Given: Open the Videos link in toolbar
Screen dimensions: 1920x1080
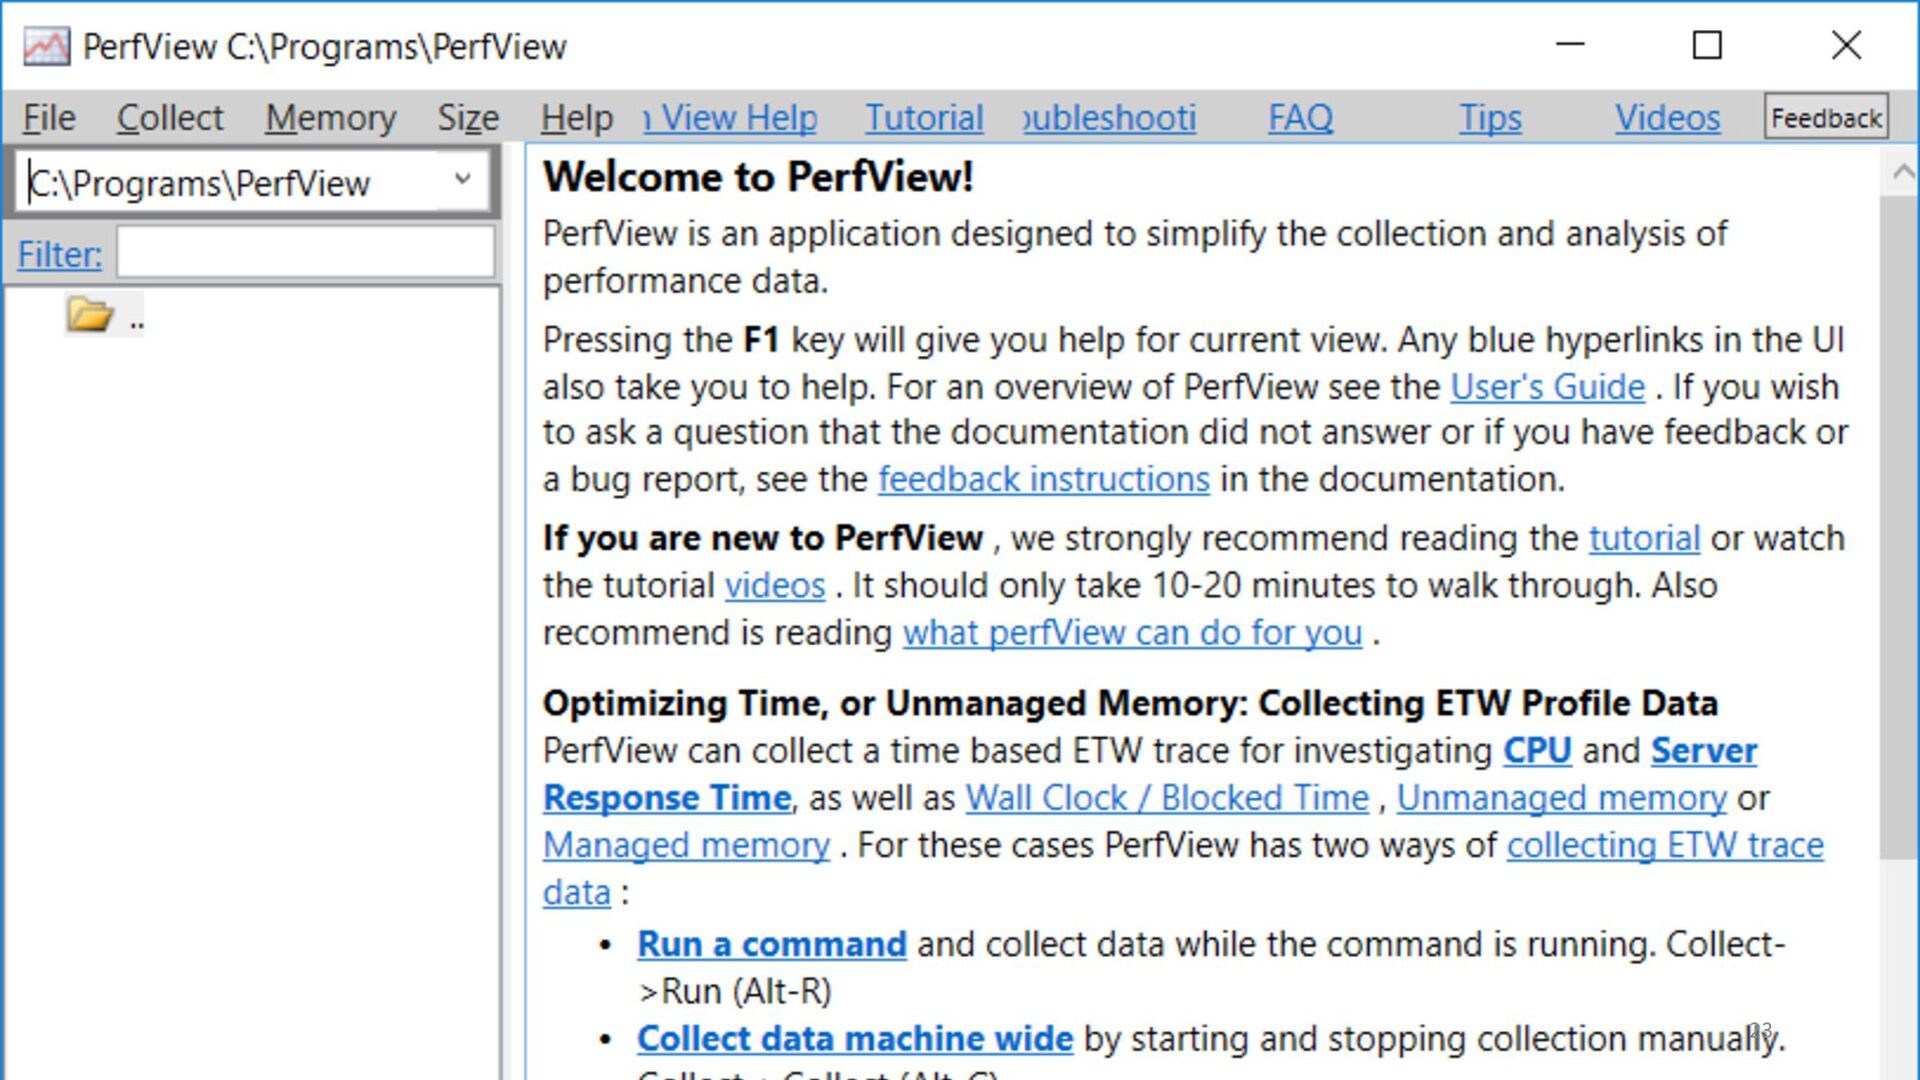Looking at the screenshot, I should point(1667,118).
